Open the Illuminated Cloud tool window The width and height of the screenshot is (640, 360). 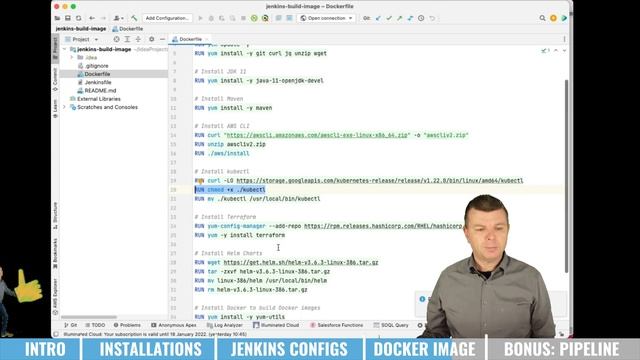276,325
